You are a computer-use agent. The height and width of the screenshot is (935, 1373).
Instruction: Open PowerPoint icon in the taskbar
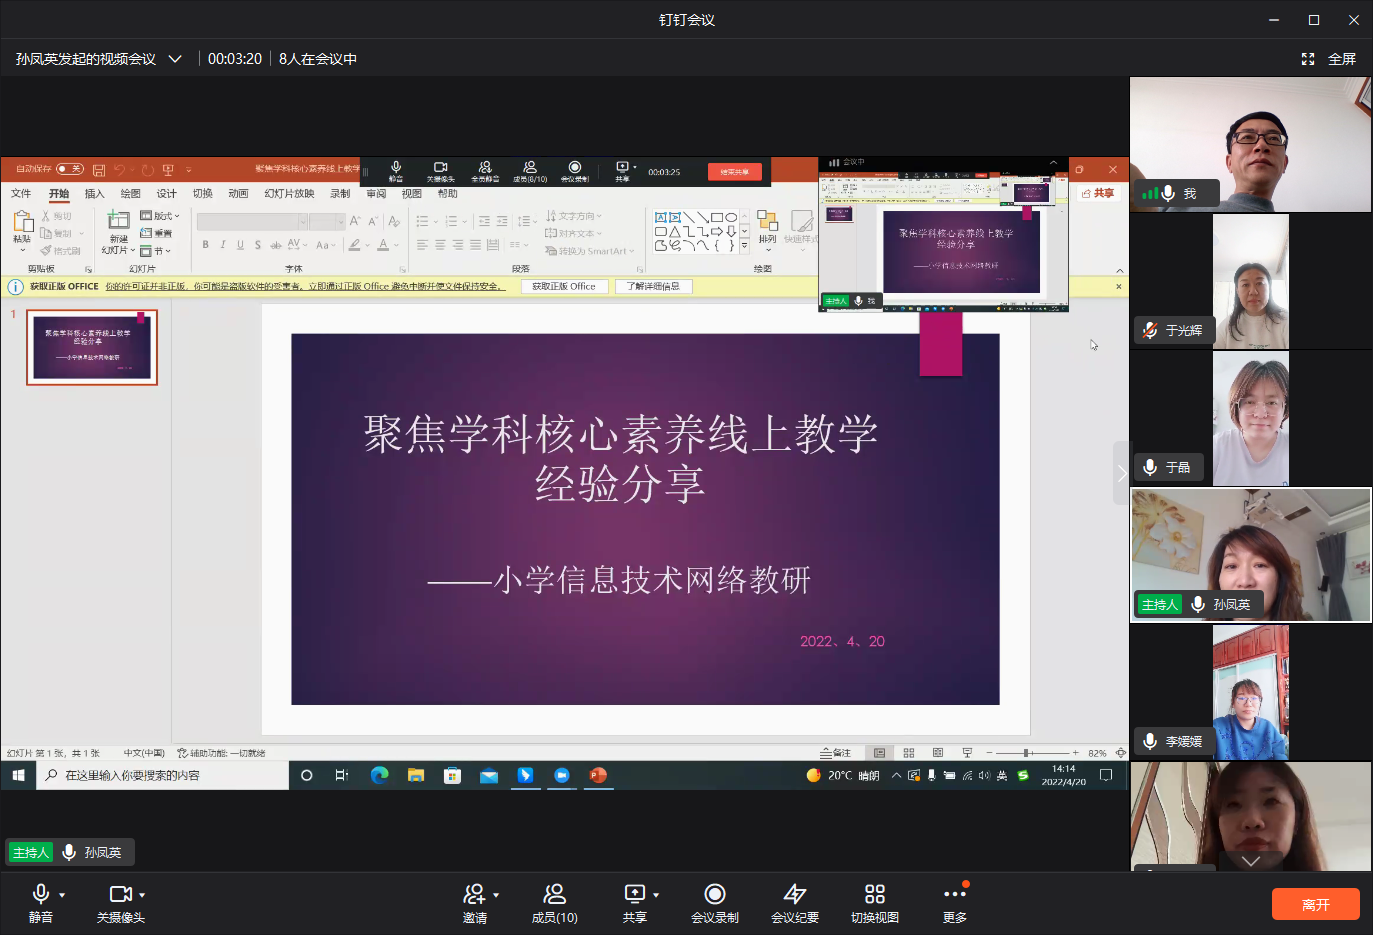coord(598,775)
